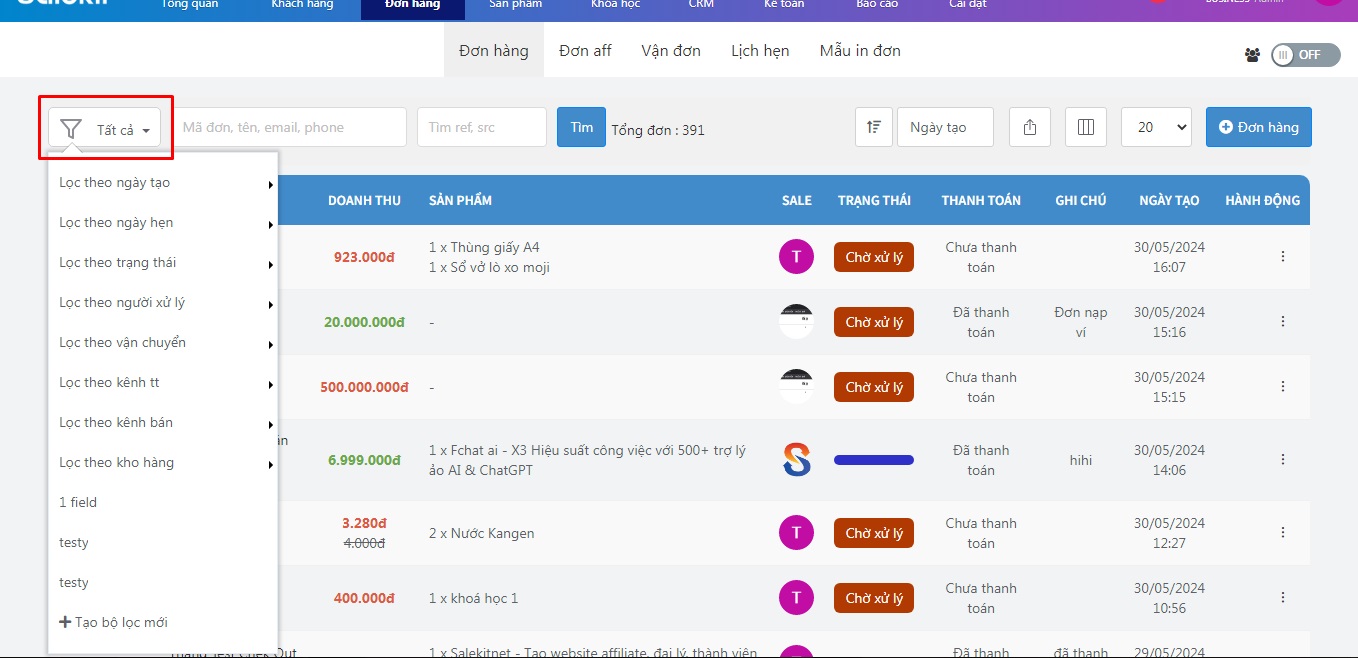Click the funnel filter icon
The image size is (1358, 658).
[71, 129]
